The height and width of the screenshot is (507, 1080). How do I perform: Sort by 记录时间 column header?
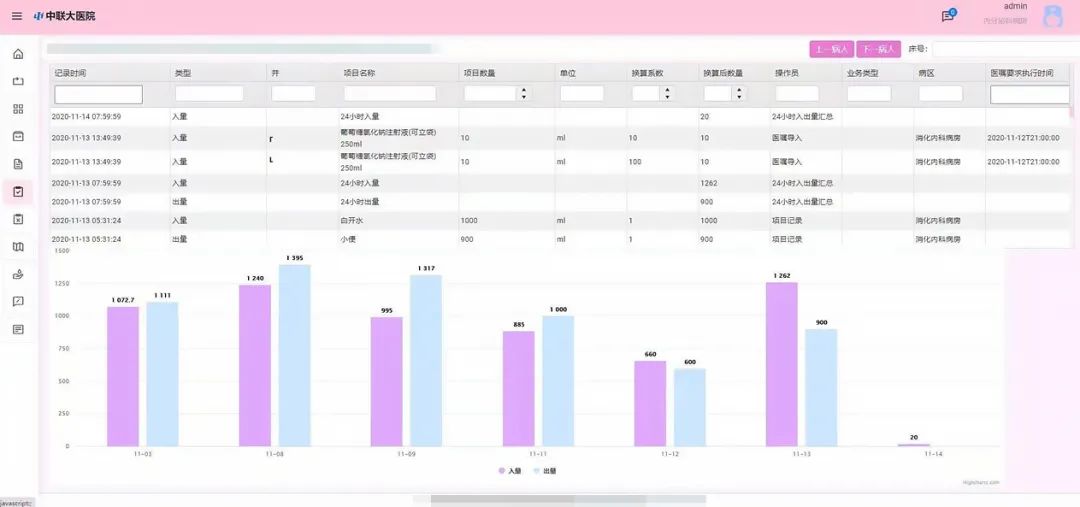point(110,73)
